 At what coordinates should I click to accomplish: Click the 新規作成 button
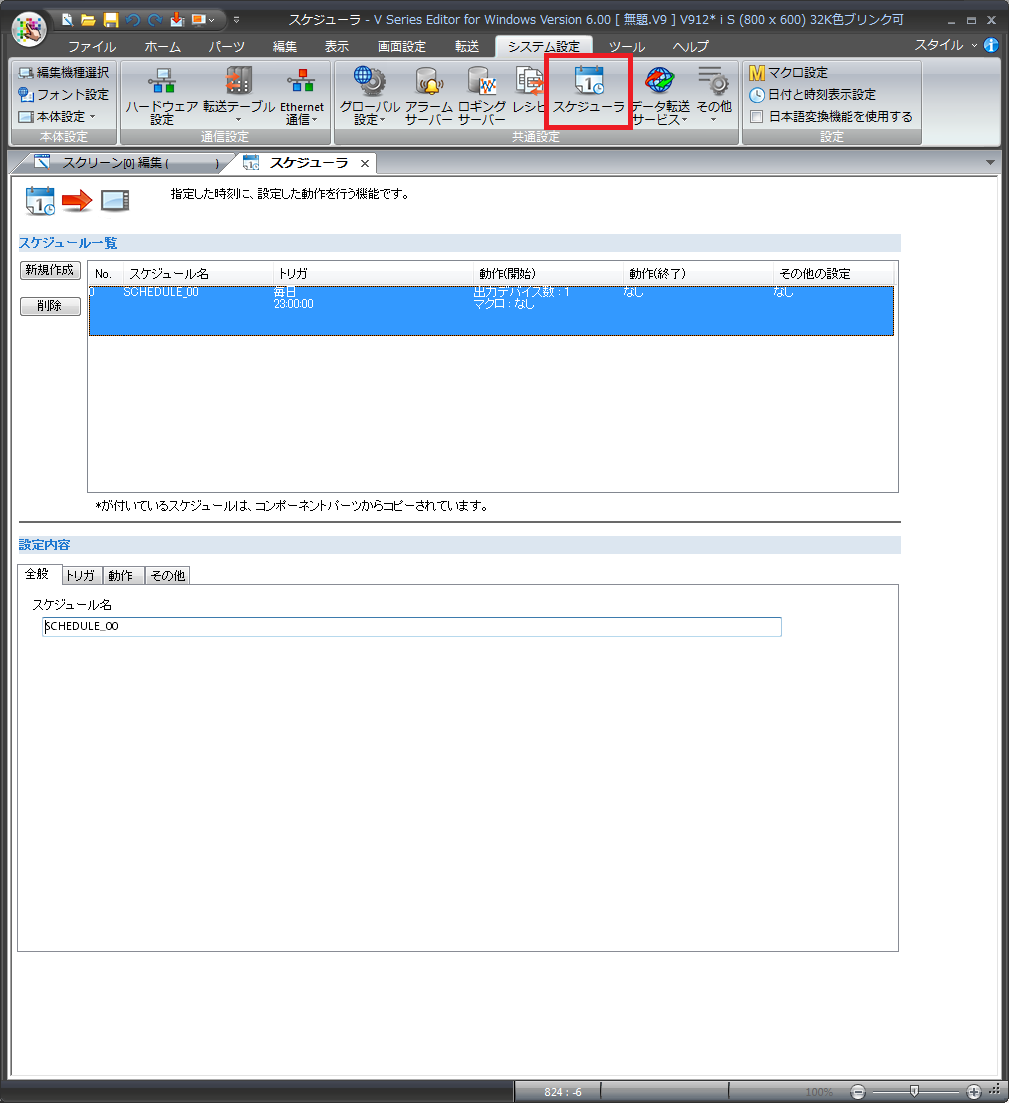[x=50, y=271]
